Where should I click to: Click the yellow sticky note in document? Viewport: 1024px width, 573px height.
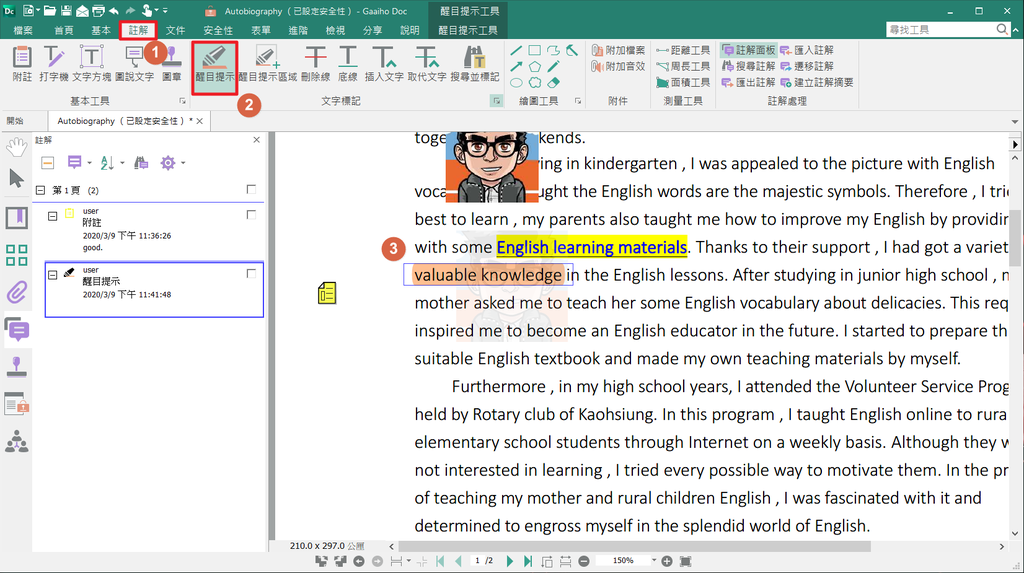[x=326, y=293]
